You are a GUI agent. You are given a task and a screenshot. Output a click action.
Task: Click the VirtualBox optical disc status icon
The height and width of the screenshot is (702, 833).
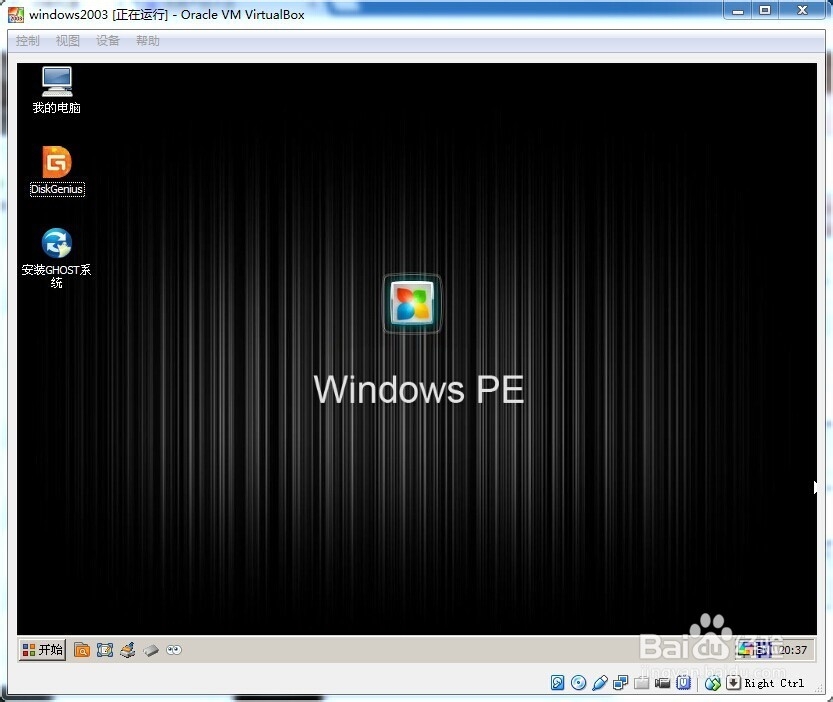579,682
